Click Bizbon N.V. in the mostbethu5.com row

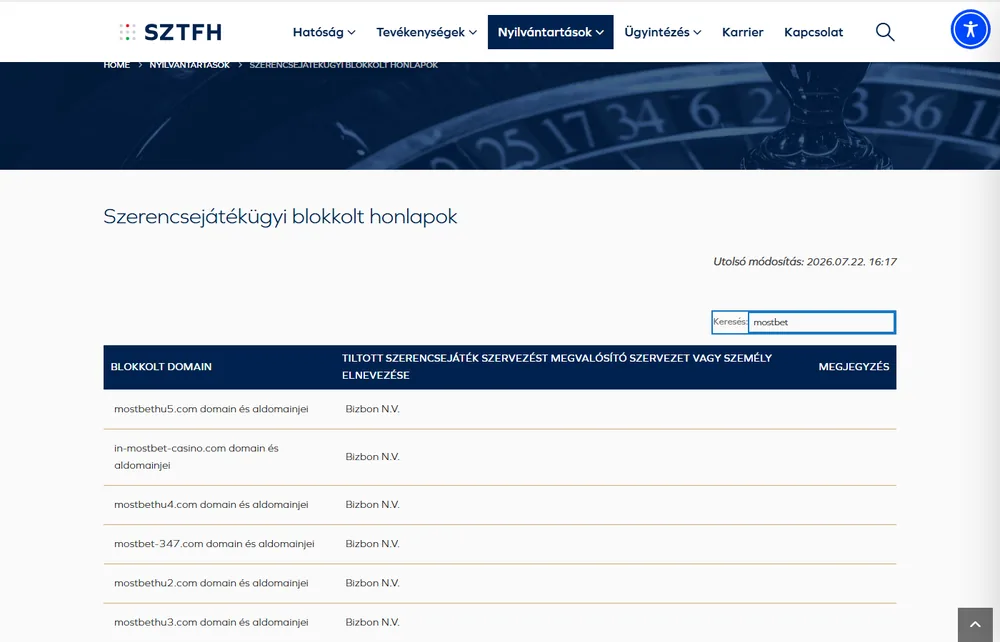372,409
